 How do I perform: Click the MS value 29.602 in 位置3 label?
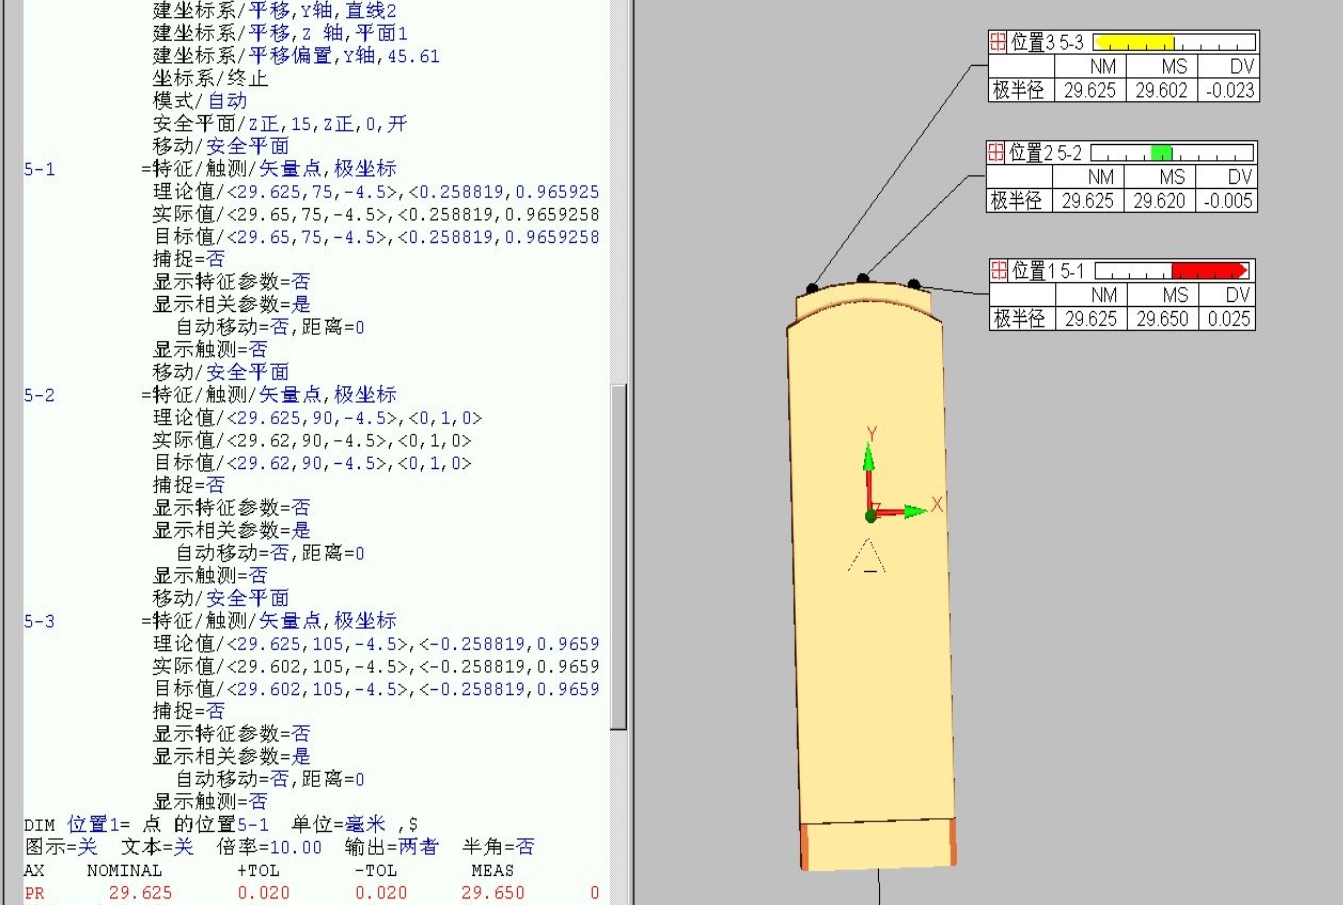[x=1161, y=90]
